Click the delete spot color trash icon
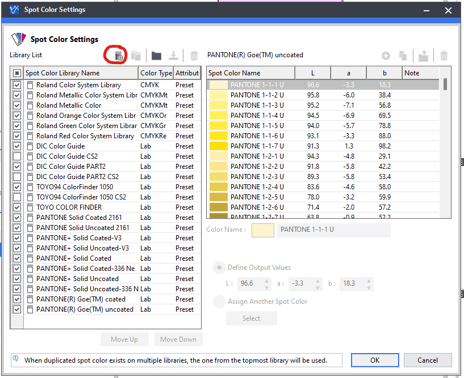The width and height of the screenshot is (464, 378). (x=444, y=56)
